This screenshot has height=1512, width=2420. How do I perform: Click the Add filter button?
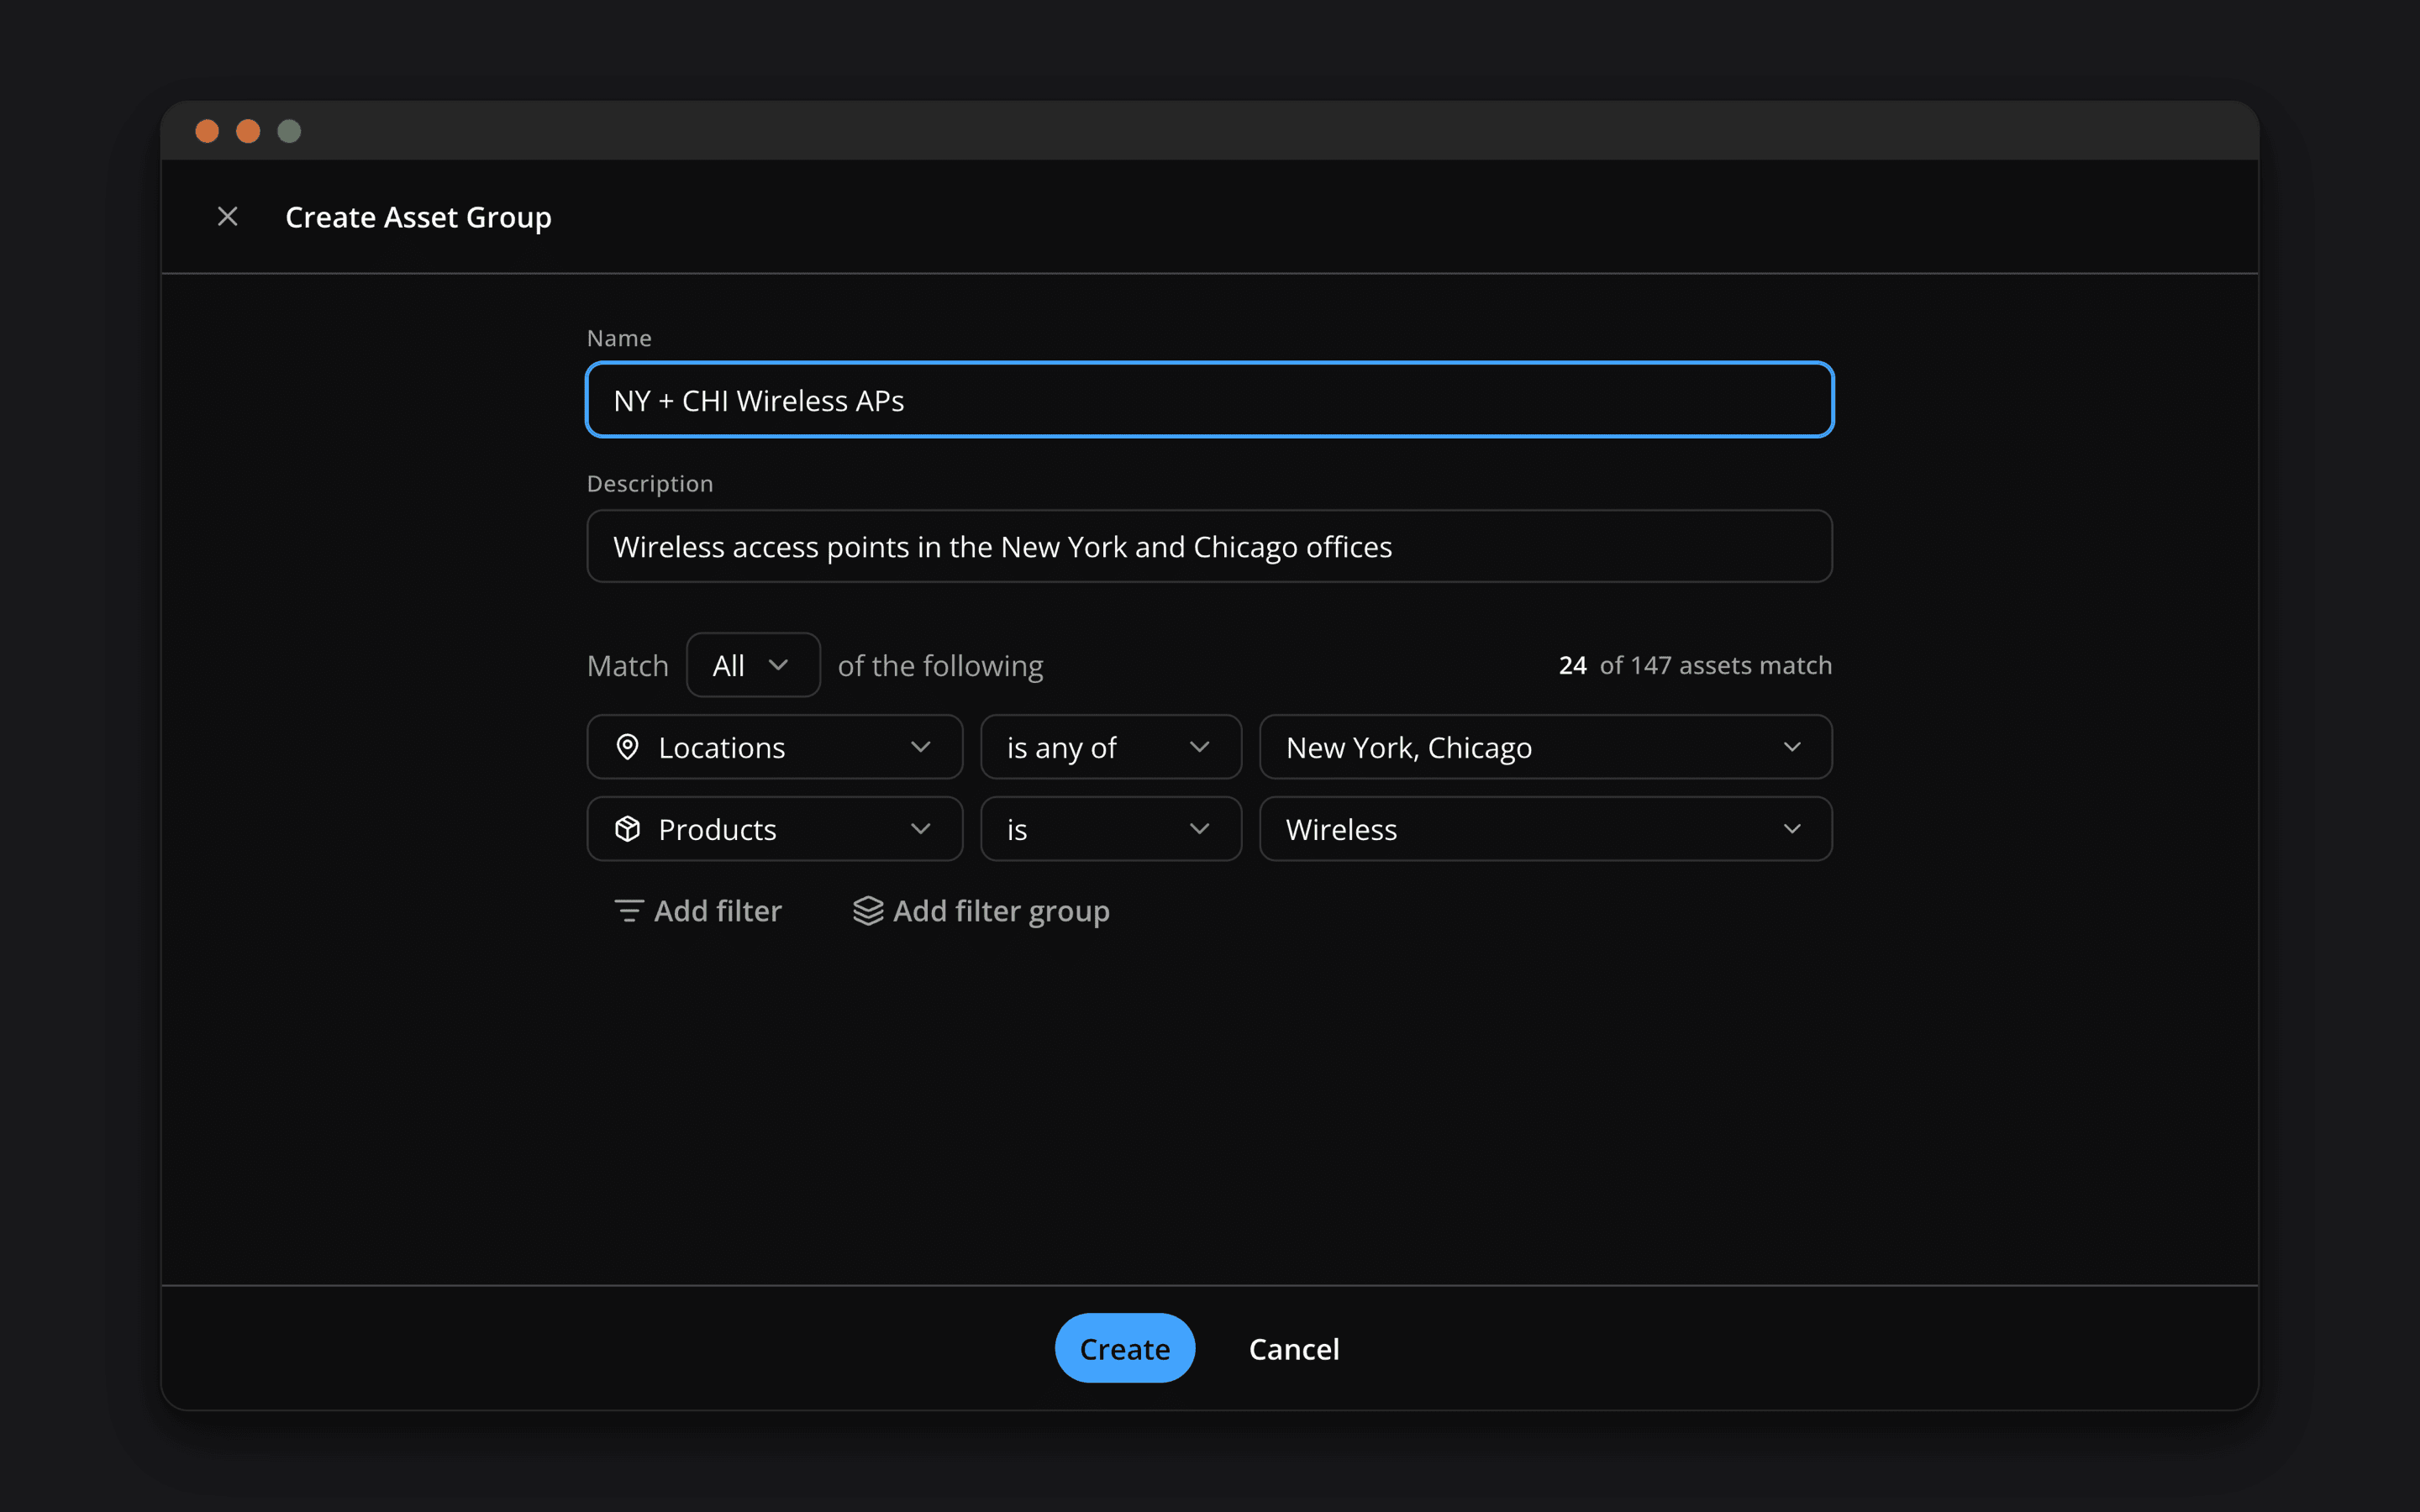697,911
